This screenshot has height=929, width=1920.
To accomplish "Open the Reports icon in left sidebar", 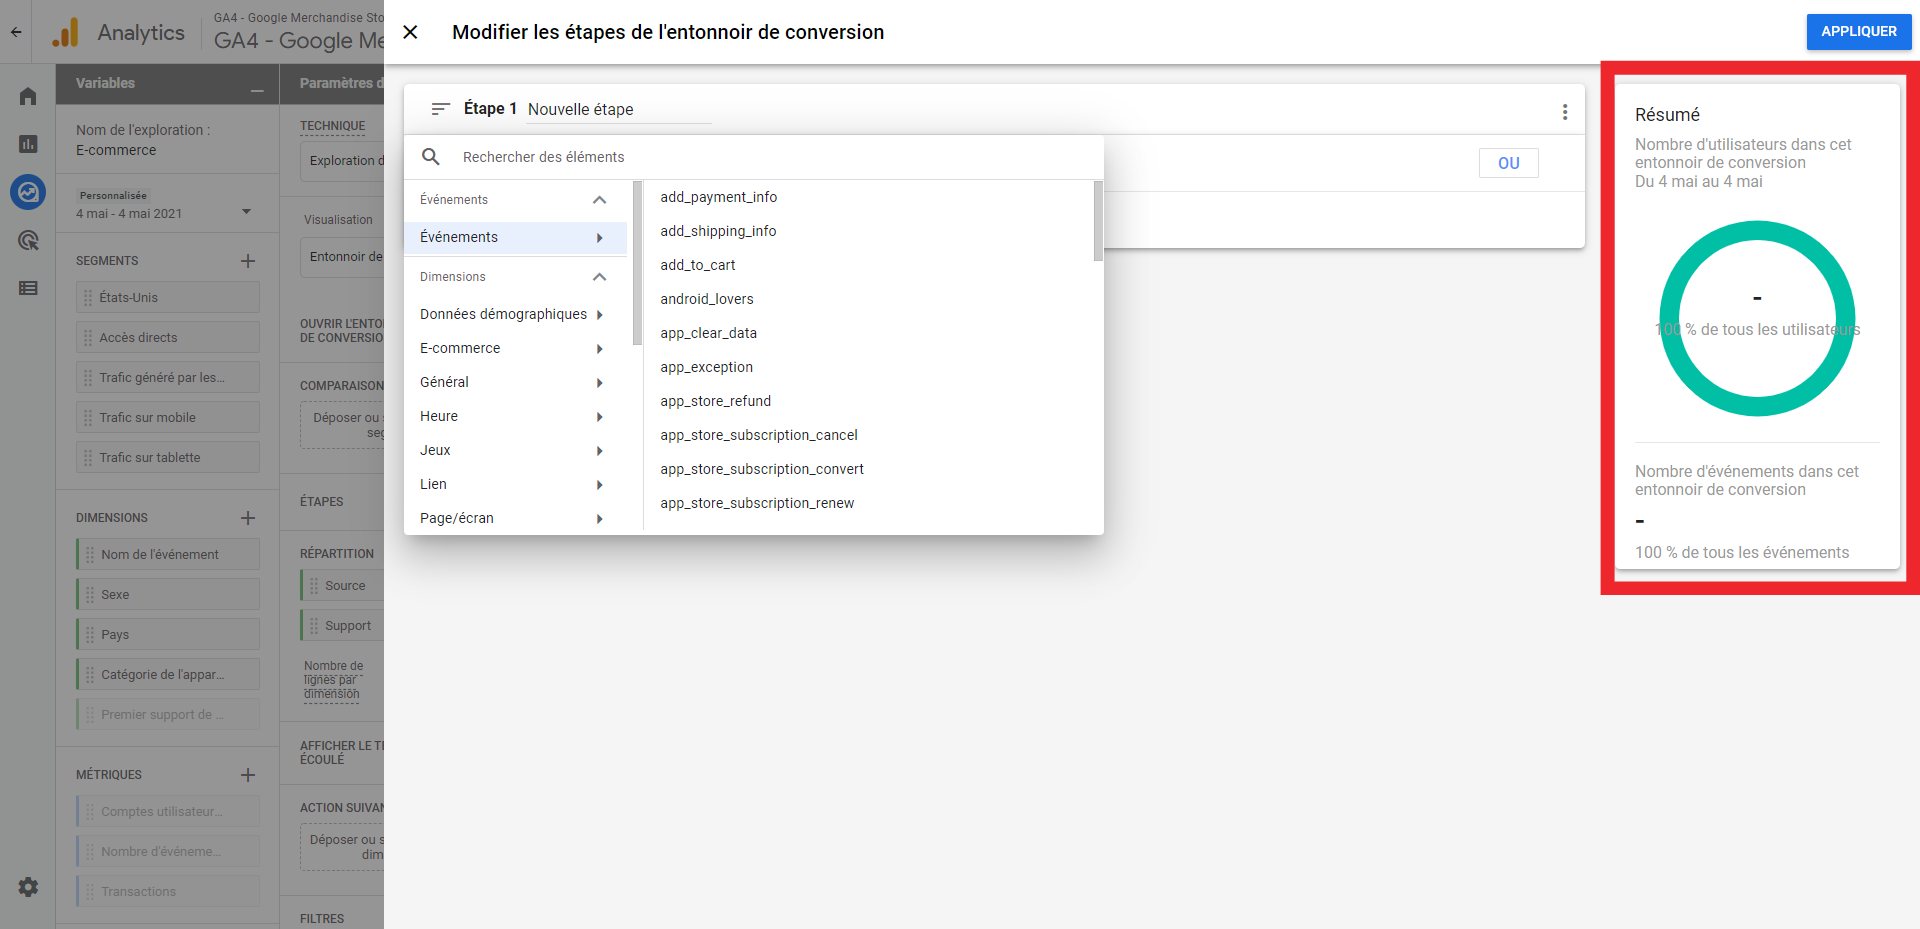I will tap(28, 144).
